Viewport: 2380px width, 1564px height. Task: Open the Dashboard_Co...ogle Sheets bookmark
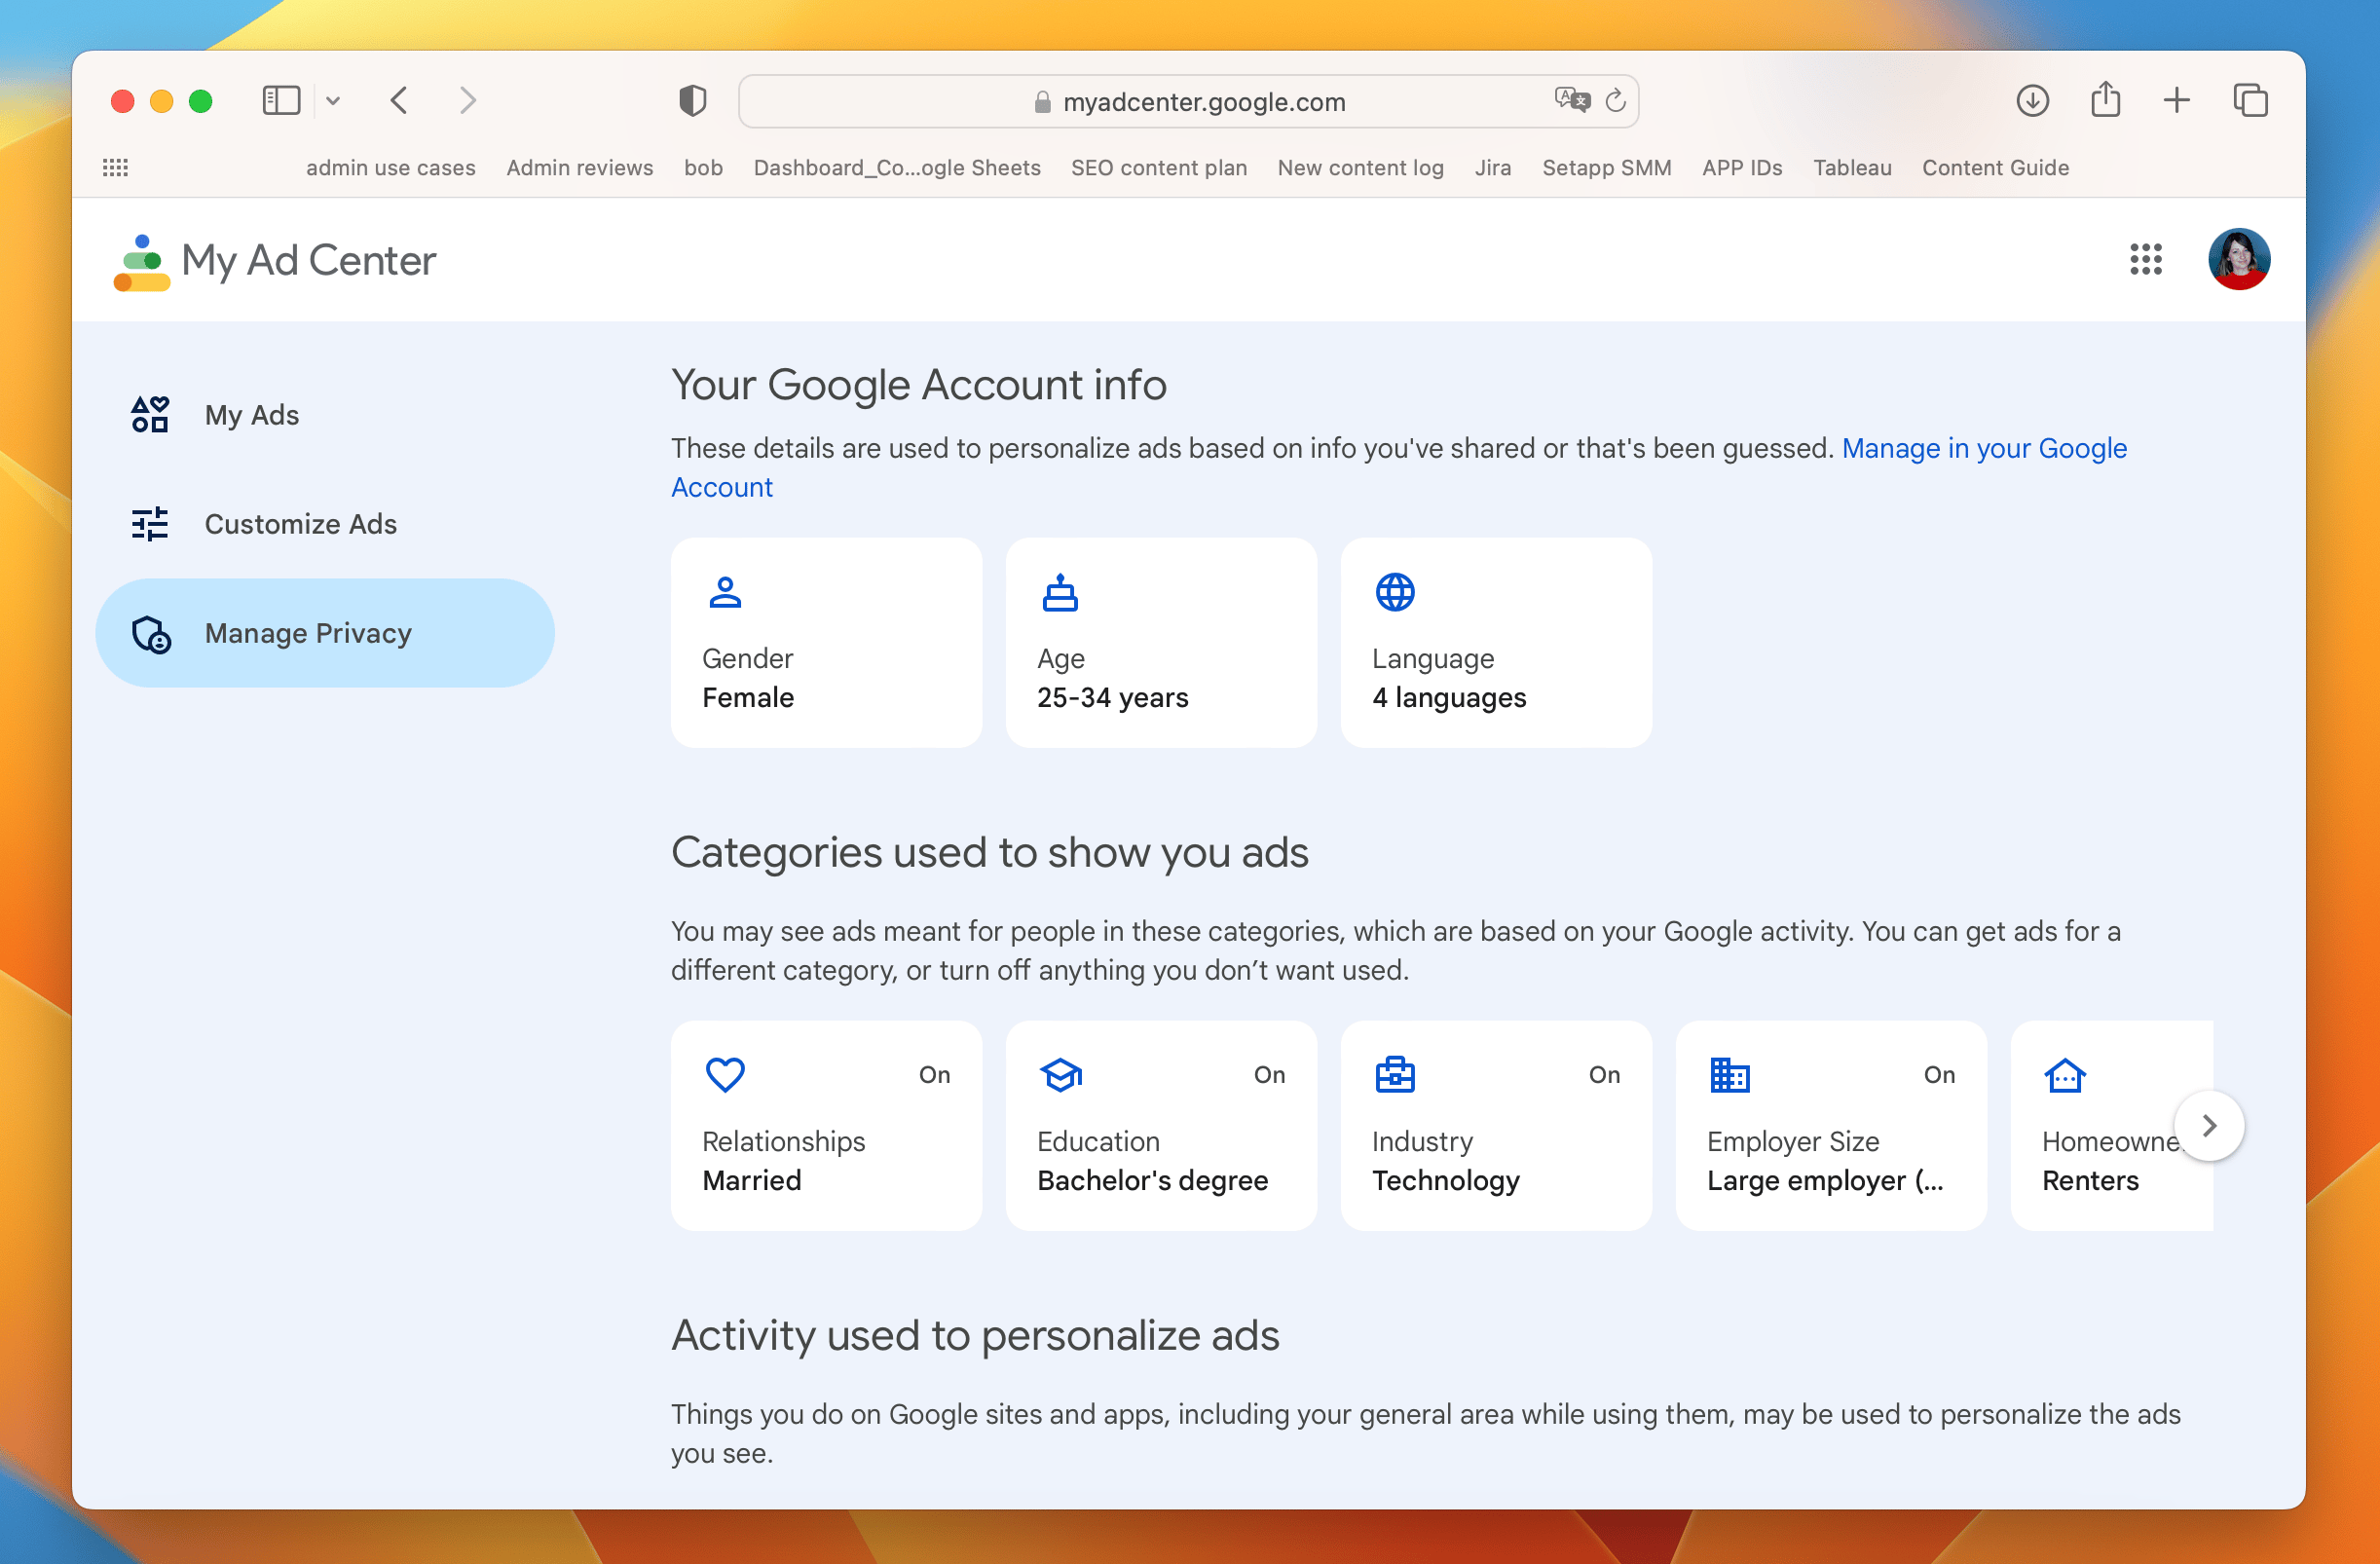point(898,168)
